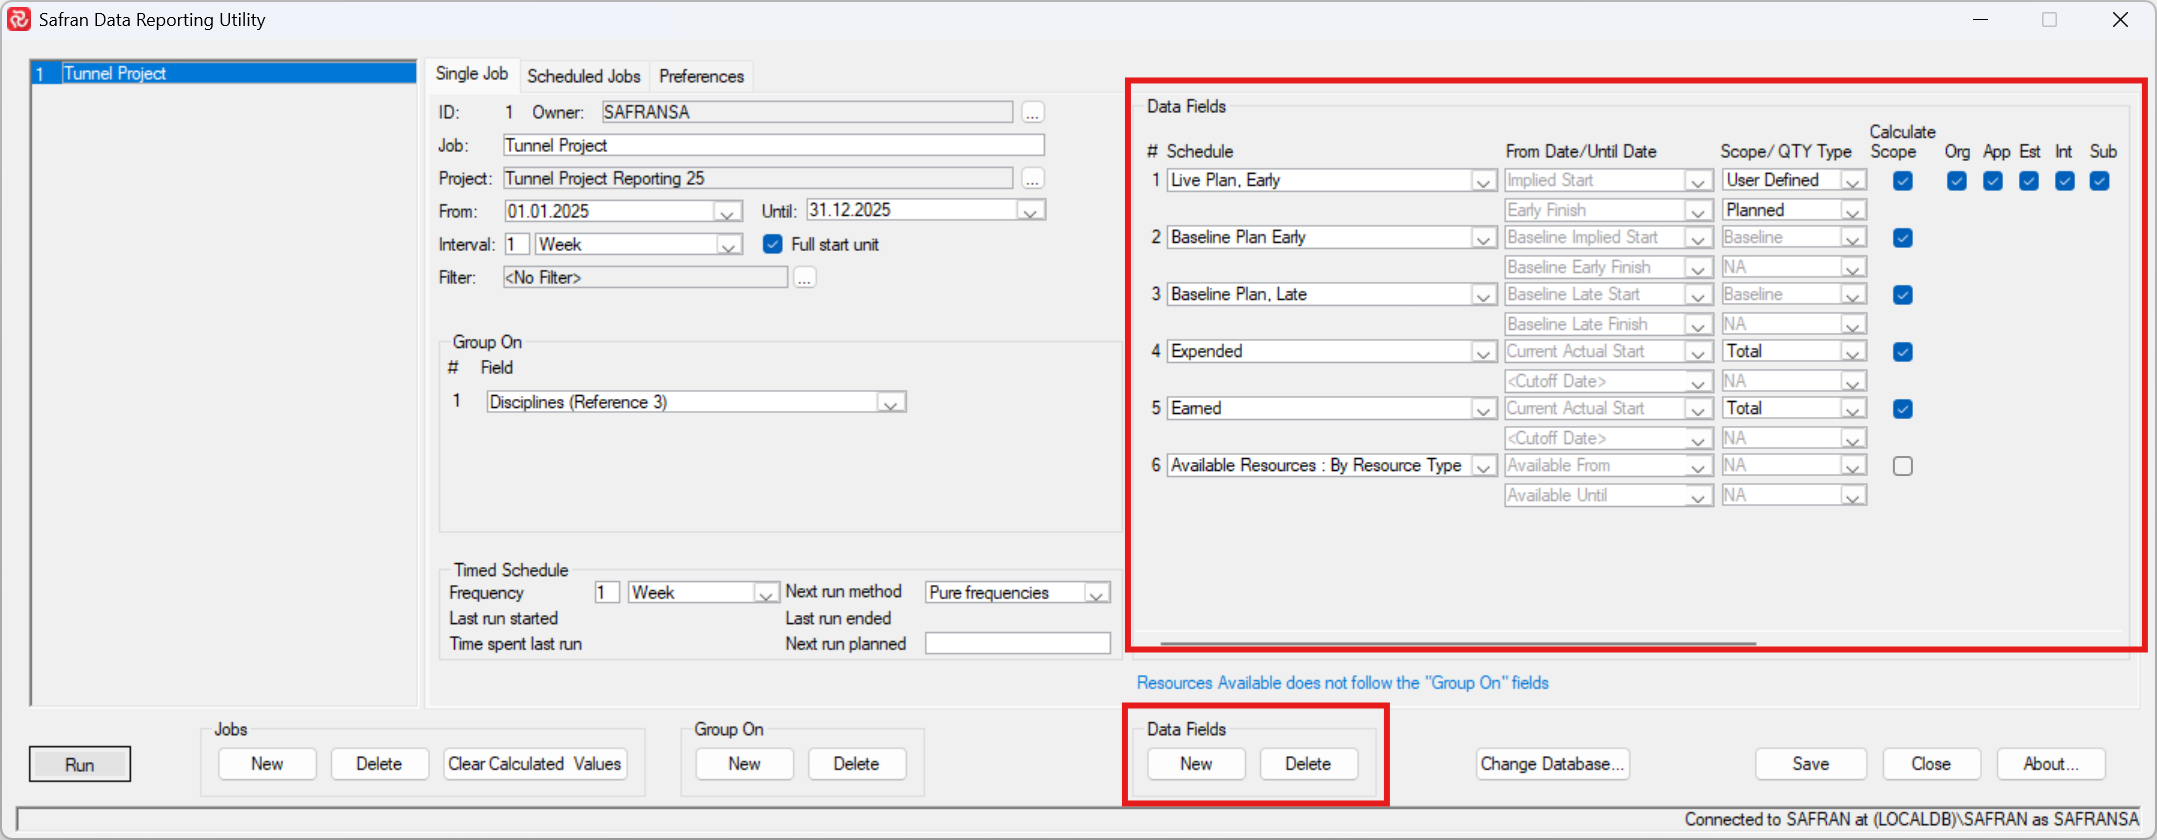The image size is (2157, 840).
Task: Click the Job name input field
Action: pyautogui.click(x=773, y=145)
